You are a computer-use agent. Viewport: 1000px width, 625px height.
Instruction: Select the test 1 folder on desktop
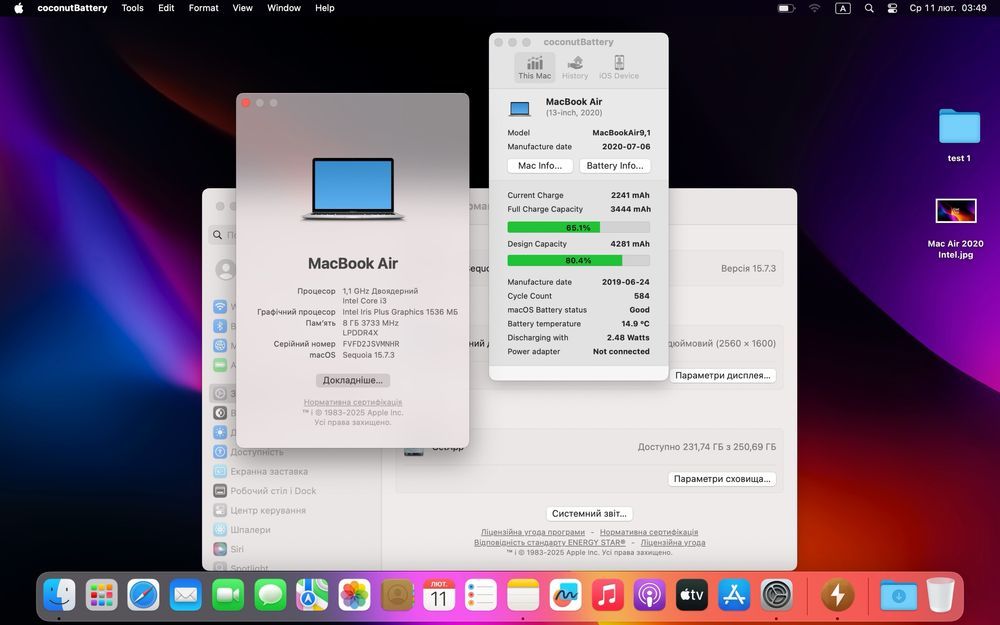point(959,135)
